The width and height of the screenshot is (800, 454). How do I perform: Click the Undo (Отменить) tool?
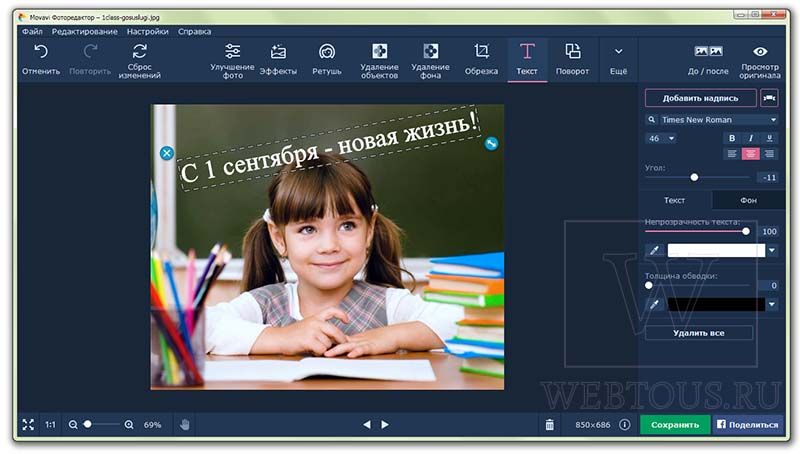[41, 60]
